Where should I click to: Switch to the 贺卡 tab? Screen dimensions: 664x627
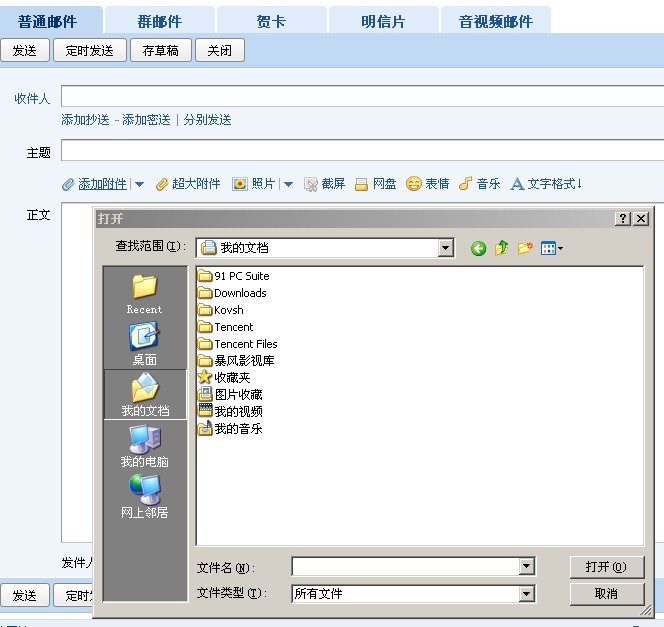pos(271,21)
